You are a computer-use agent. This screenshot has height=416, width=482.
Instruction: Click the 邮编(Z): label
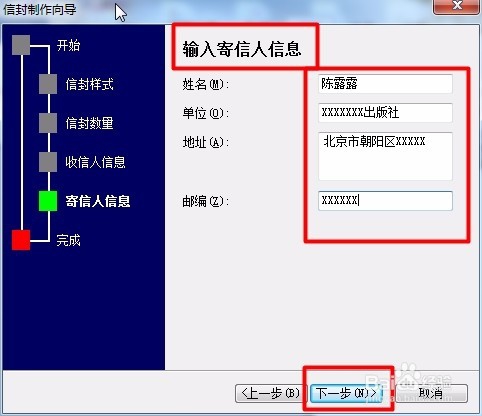(x=206, y=201)
